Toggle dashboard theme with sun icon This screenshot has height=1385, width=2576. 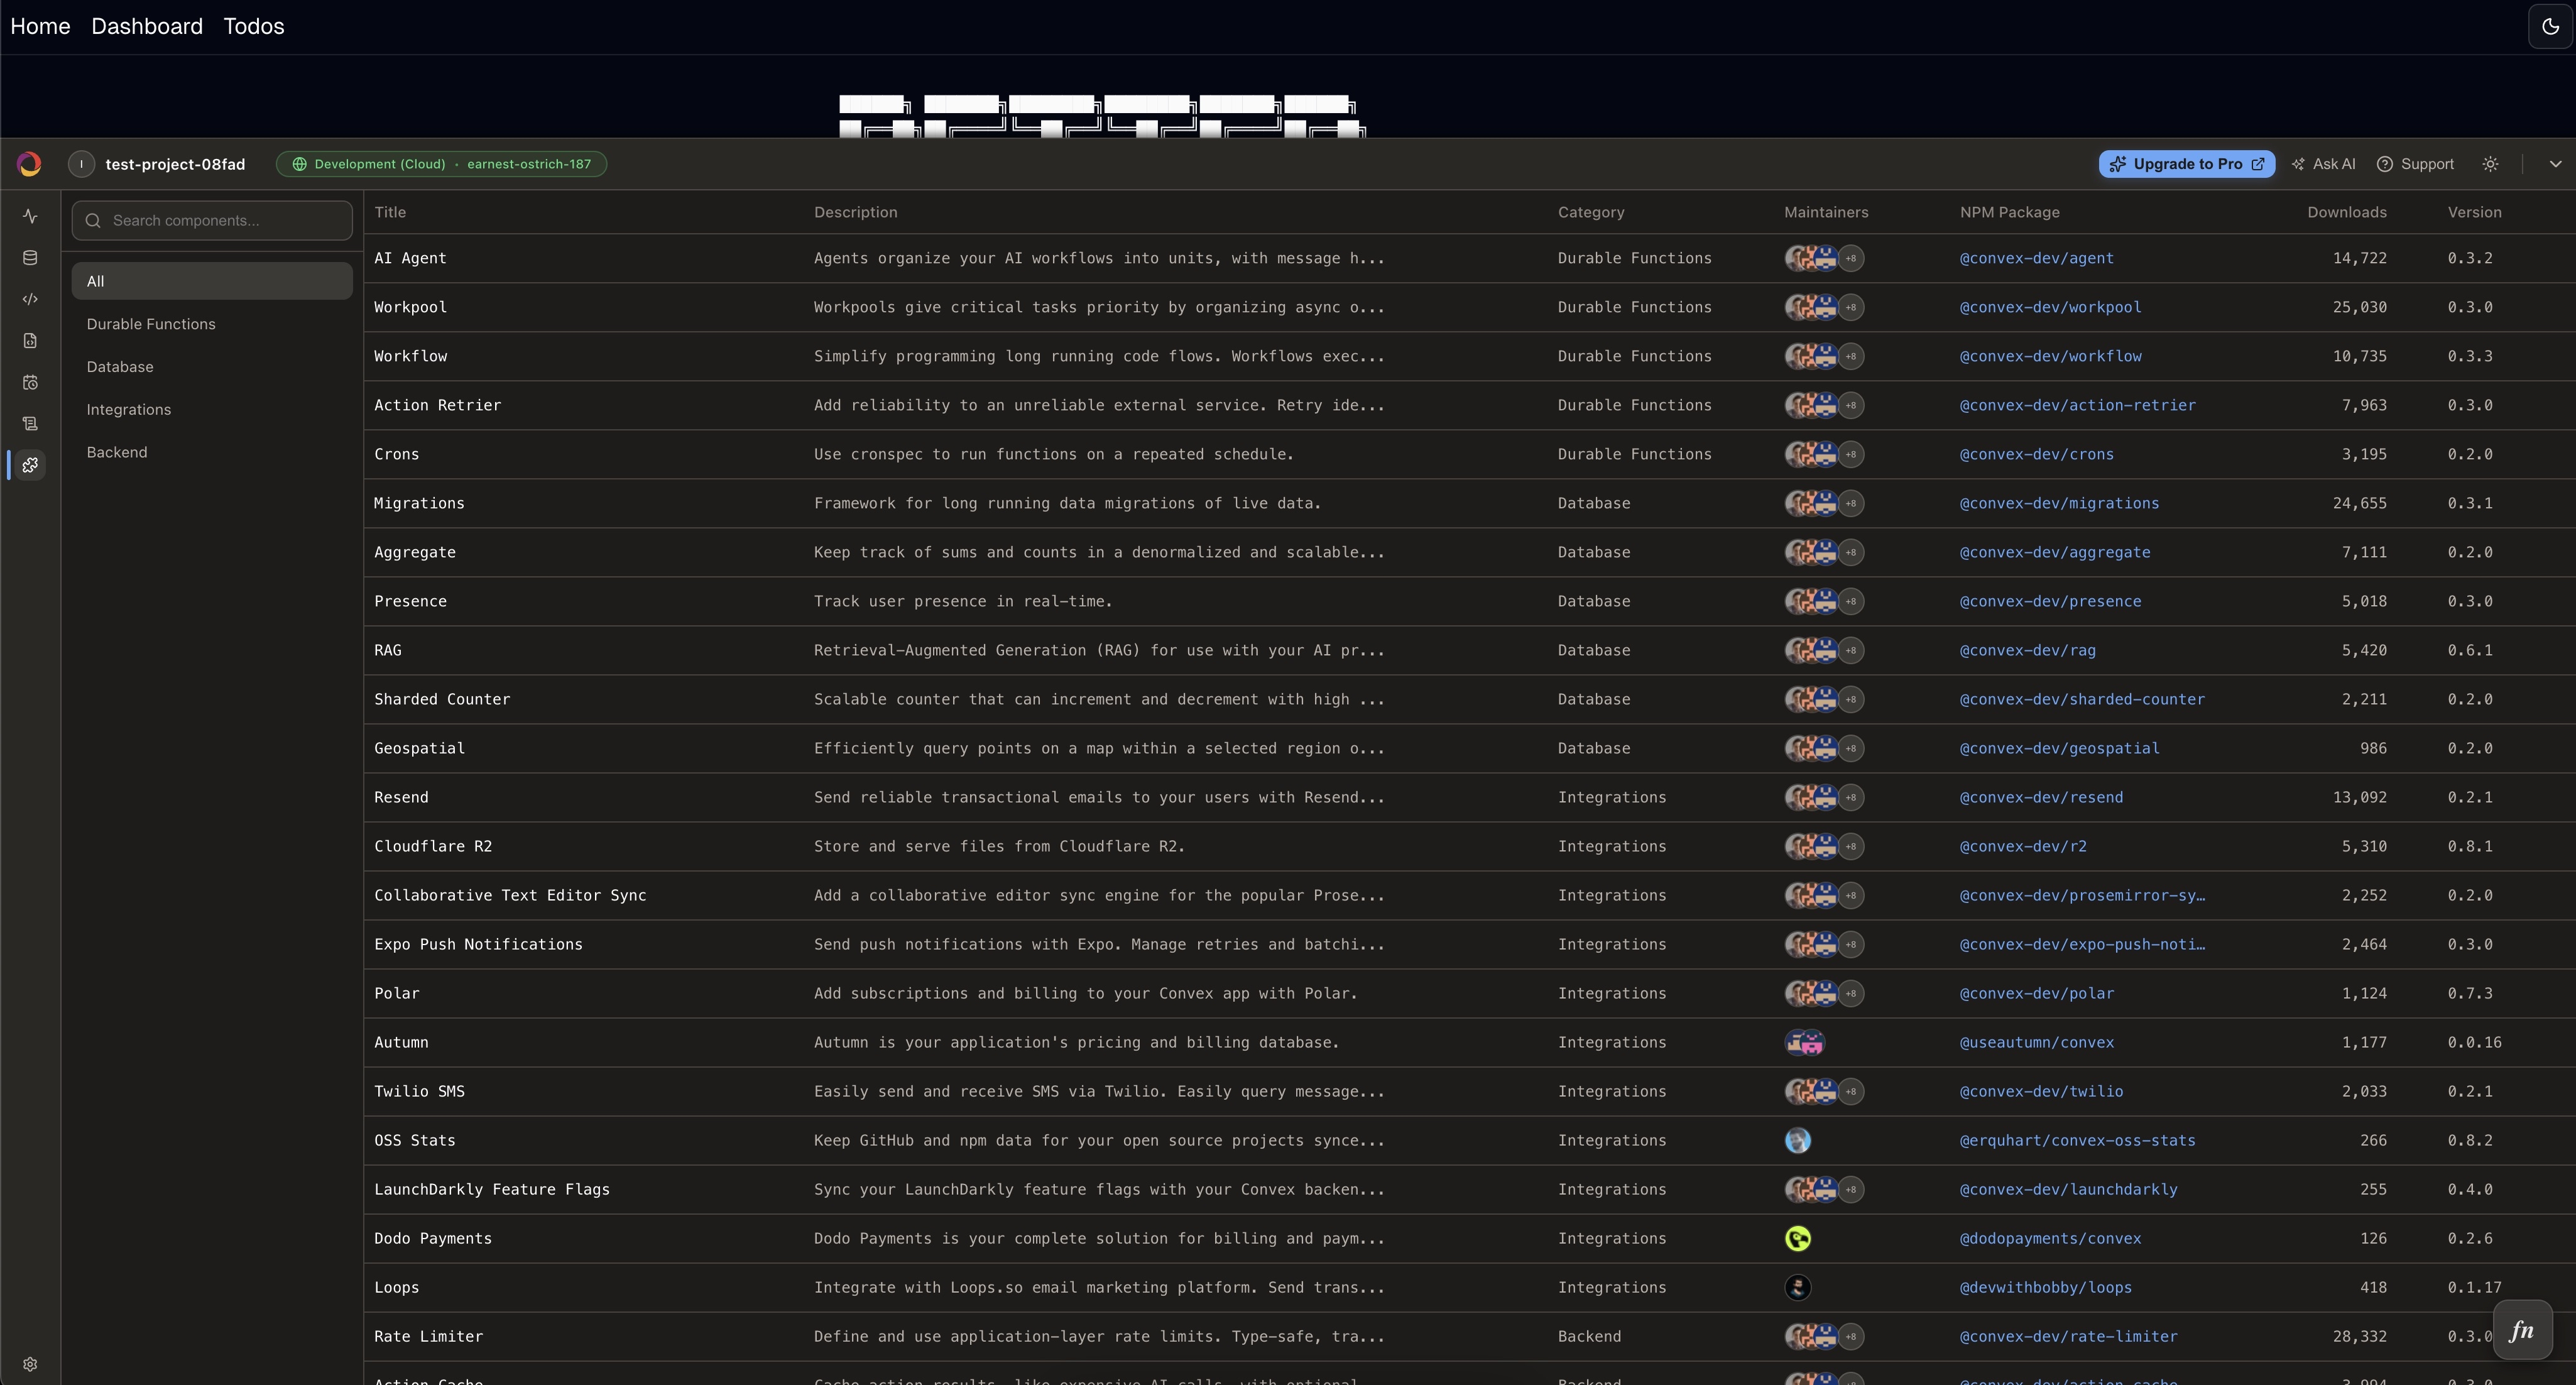2490,164
